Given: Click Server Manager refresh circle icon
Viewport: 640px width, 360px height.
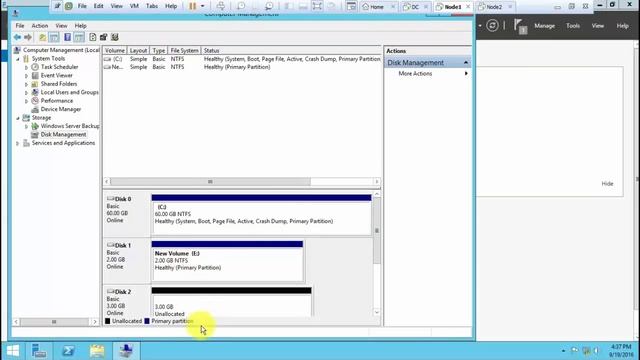Looking at the screenshot, I should pyautogui.click(x=492, y=26).
